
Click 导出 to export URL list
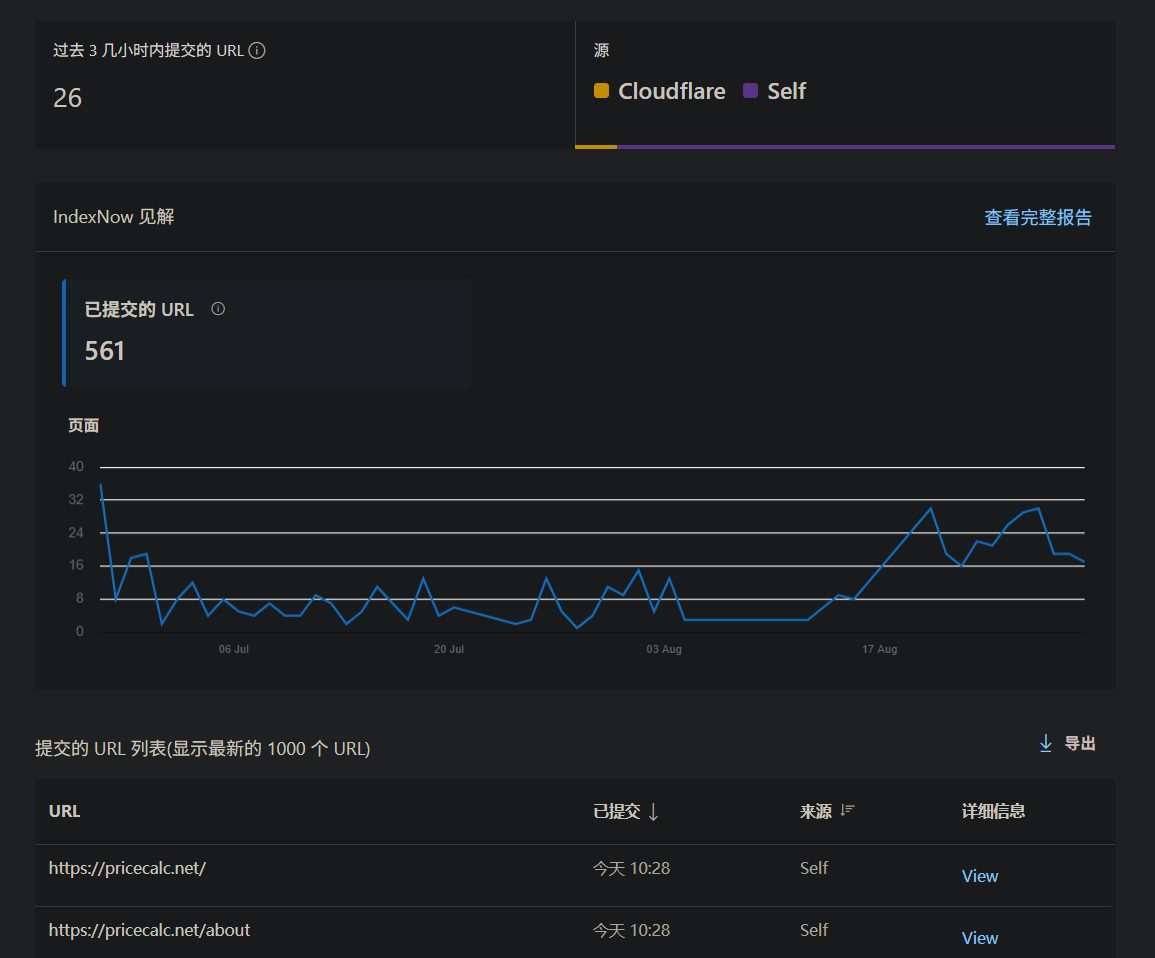[1080, 744]
